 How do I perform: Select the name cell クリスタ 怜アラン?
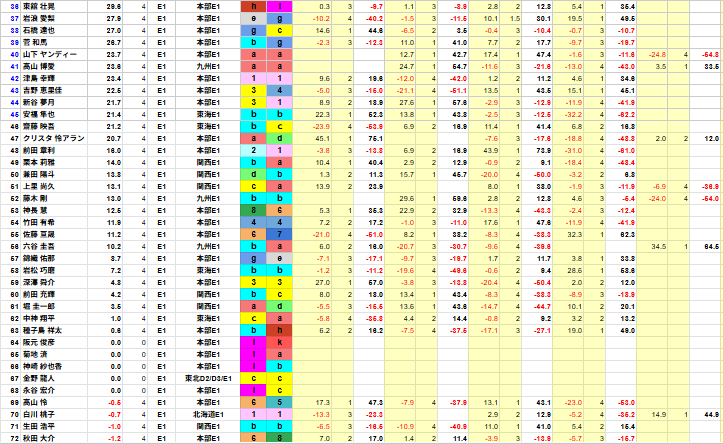(53, 138)
